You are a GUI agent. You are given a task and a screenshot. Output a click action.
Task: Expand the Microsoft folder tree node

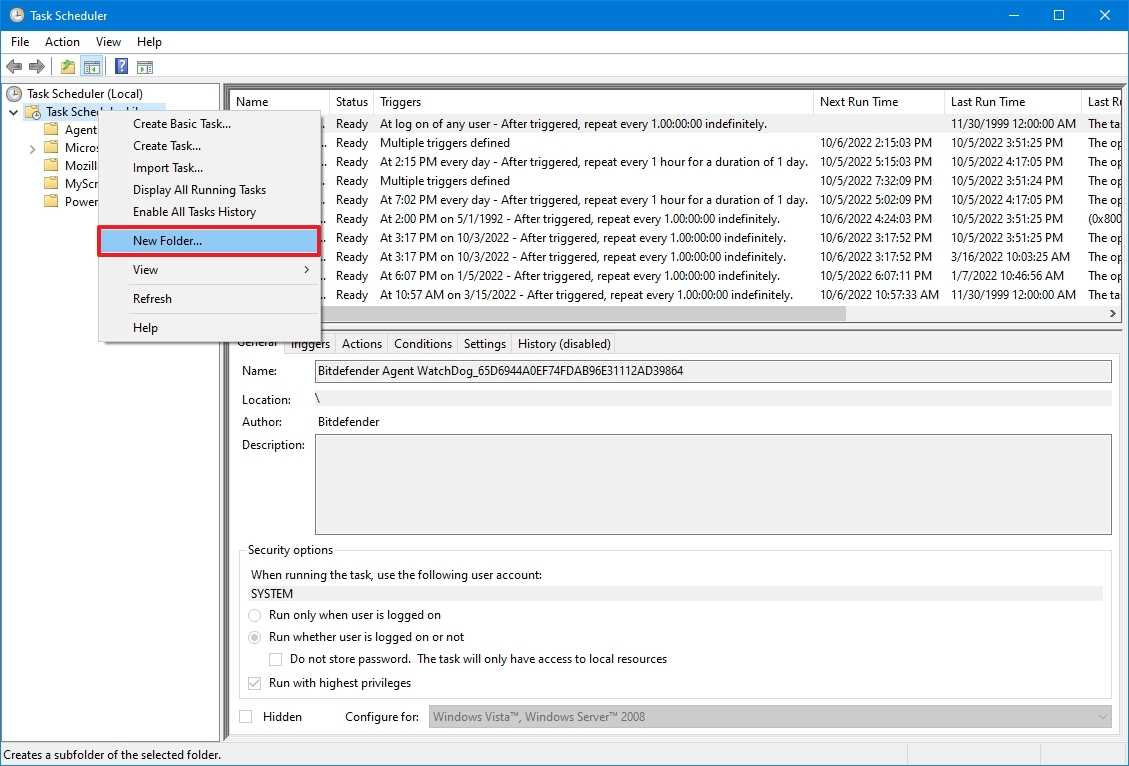point(33,148)
